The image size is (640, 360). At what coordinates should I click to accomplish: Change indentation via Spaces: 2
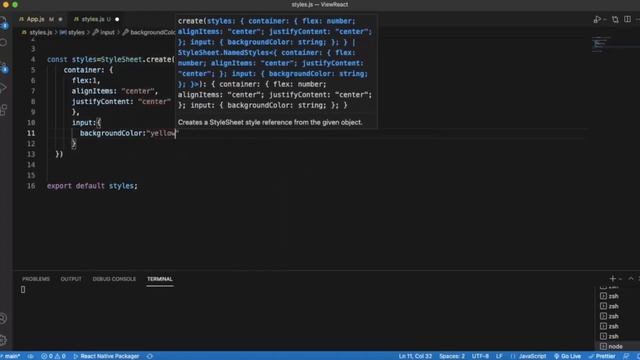point(452,356)
